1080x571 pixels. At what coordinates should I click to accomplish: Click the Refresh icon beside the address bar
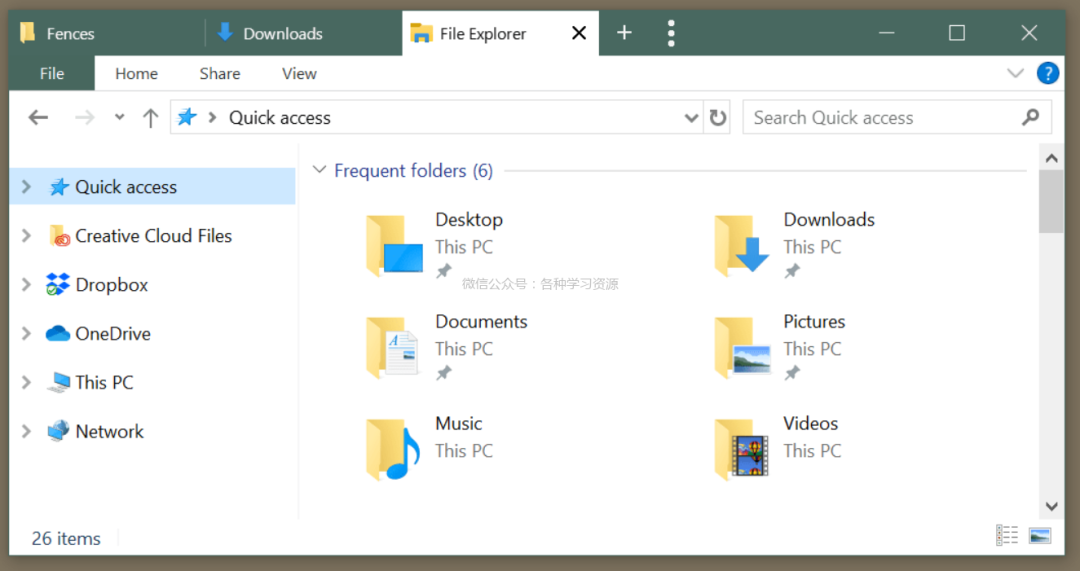pyautogui.click(x=718, y=118)
